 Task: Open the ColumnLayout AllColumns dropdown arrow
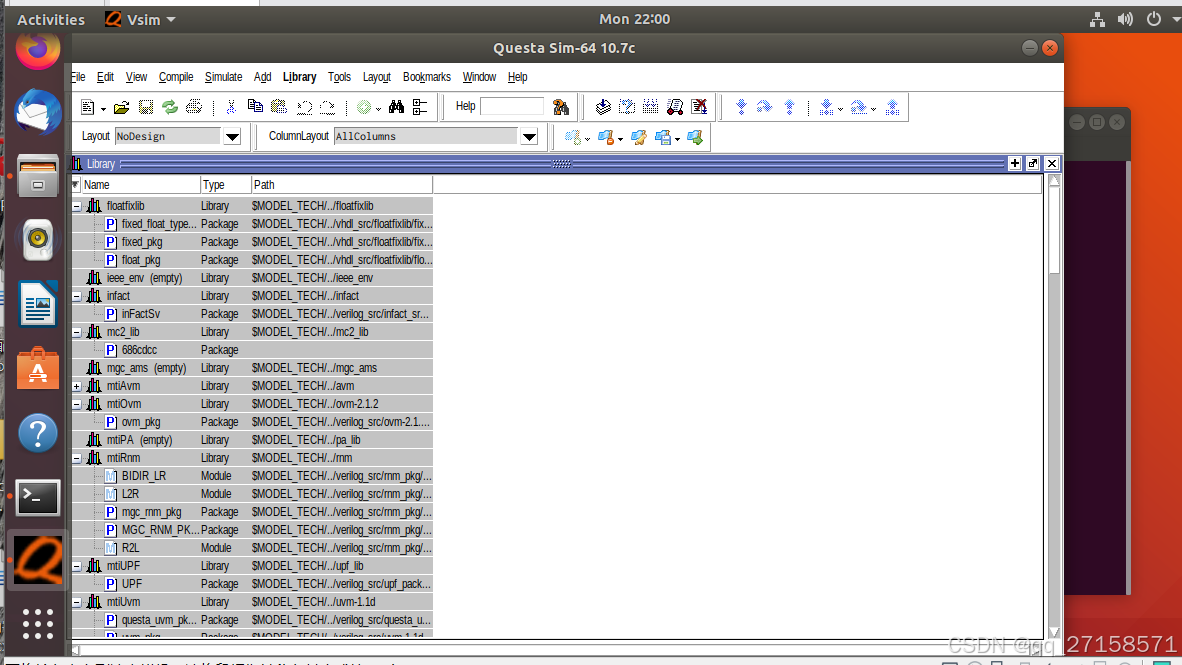point(529,136)
